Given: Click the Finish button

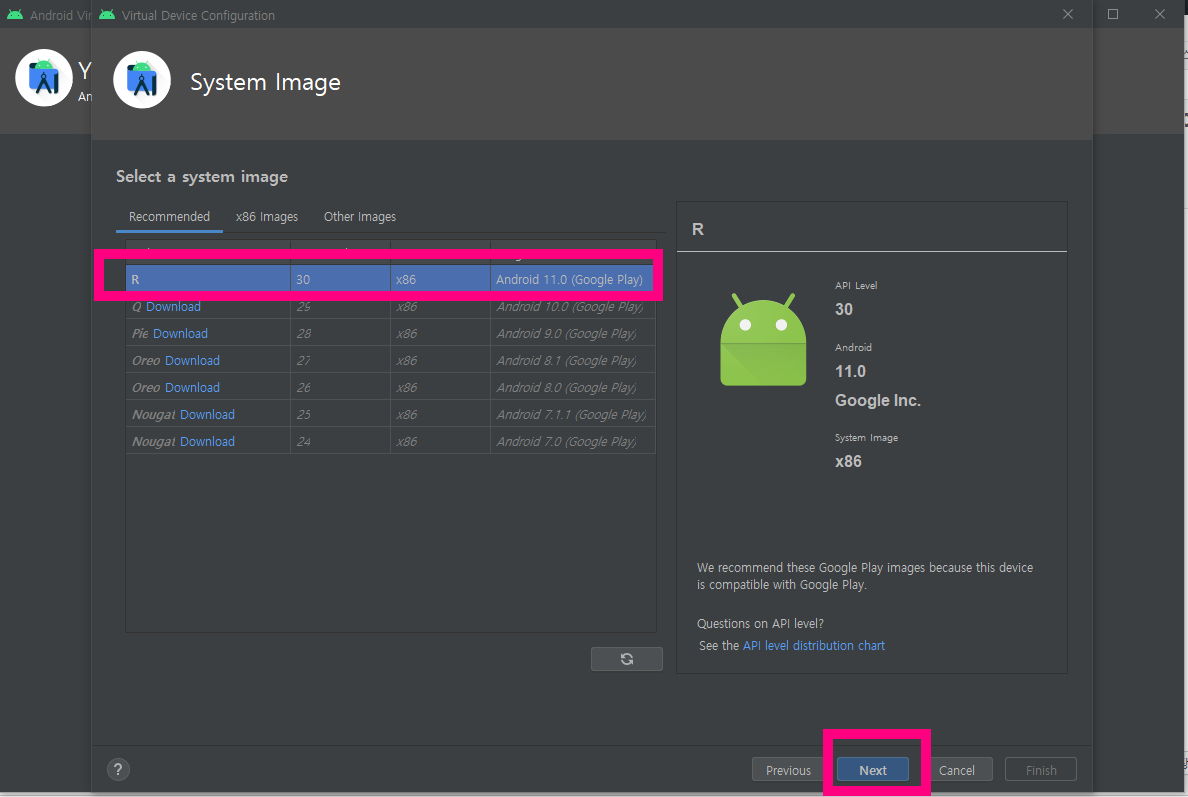Looking at the screenshot, I should click(x=1041, y=770).
